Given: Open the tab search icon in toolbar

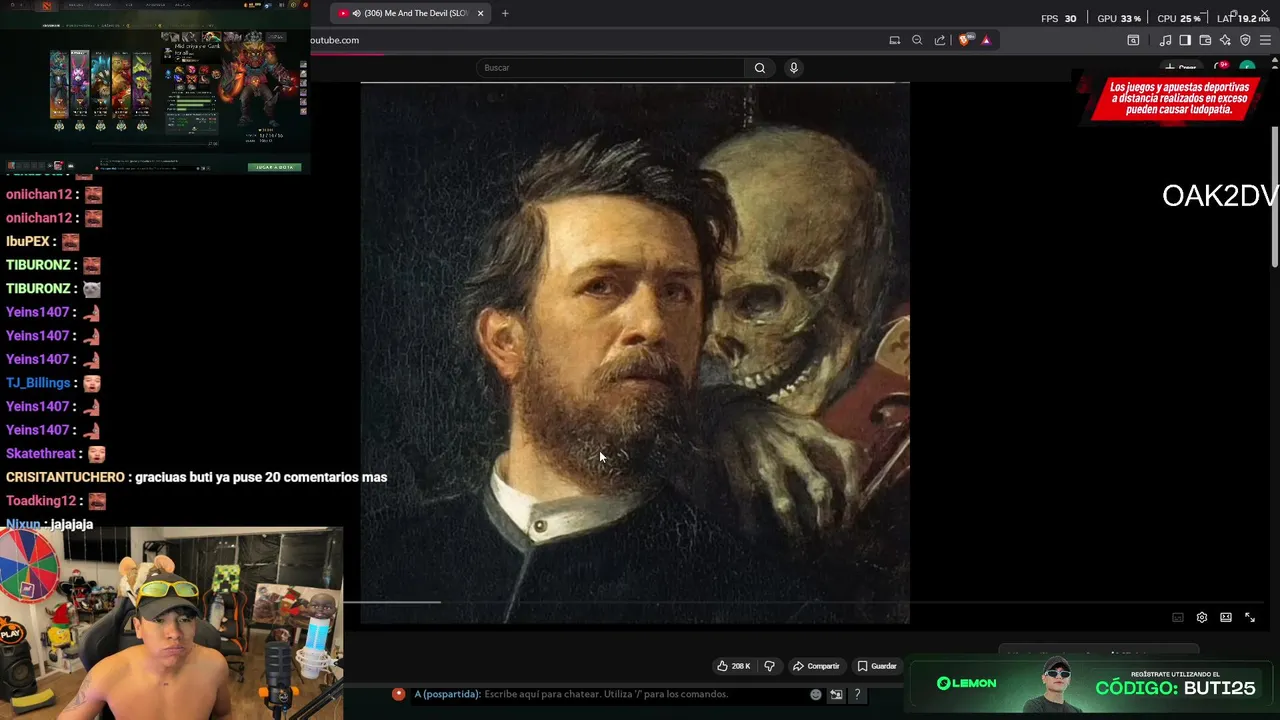Looking at the screenshot, I should (x=1133, y=40).
